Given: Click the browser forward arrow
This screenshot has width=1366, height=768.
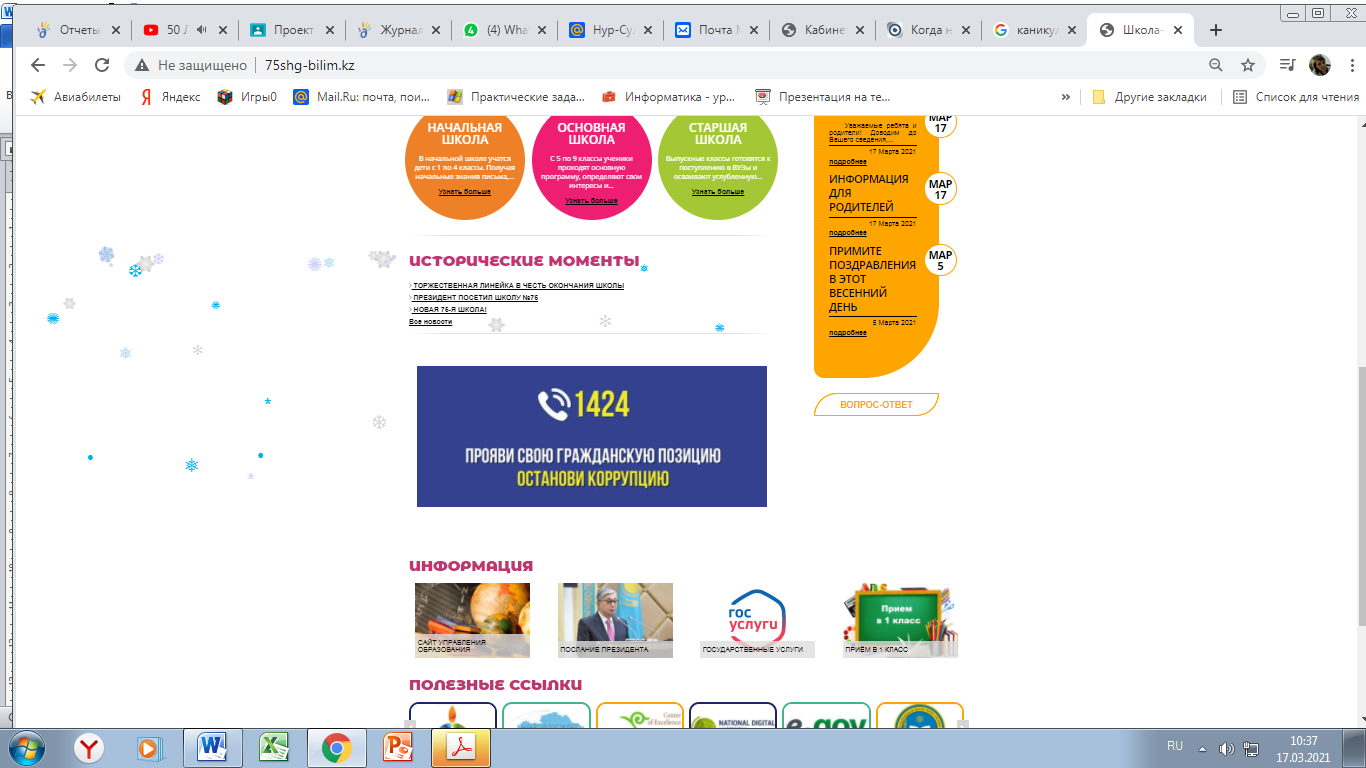Looking at the screenshot, I should click(70, 65).
